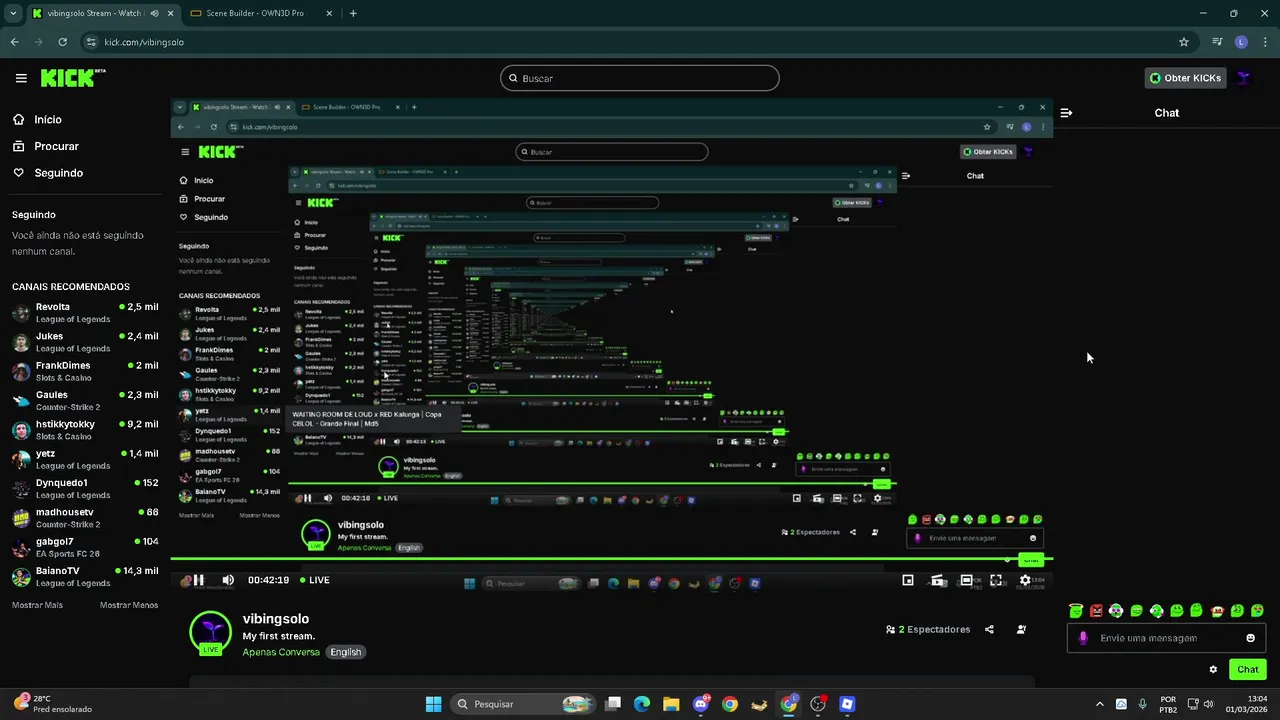
Task: Focus Envie uma mensagem field
Action: [x=1167, y=638]
